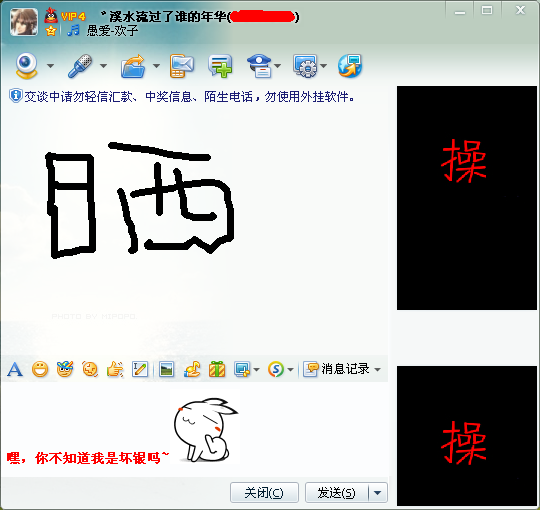Click the contact's avatar picture

(24, 22)
